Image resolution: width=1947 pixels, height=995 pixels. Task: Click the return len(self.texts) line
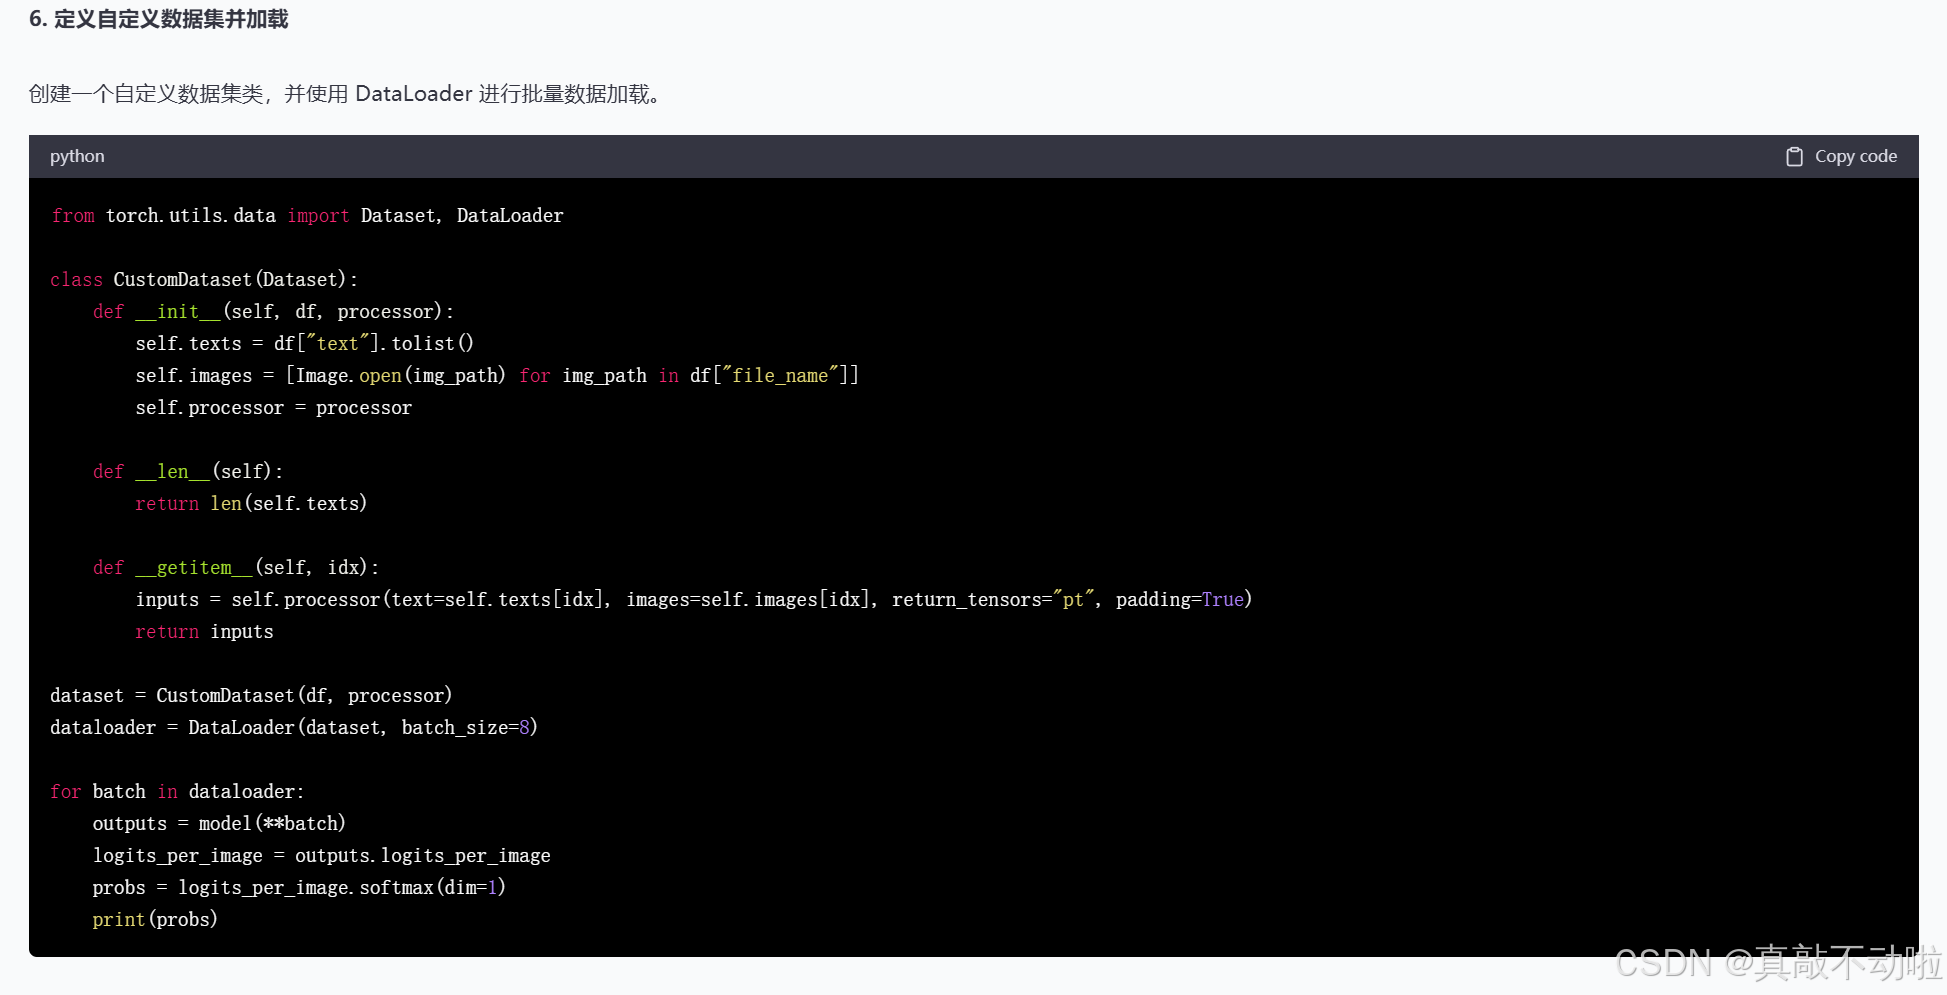pos(251,504)
